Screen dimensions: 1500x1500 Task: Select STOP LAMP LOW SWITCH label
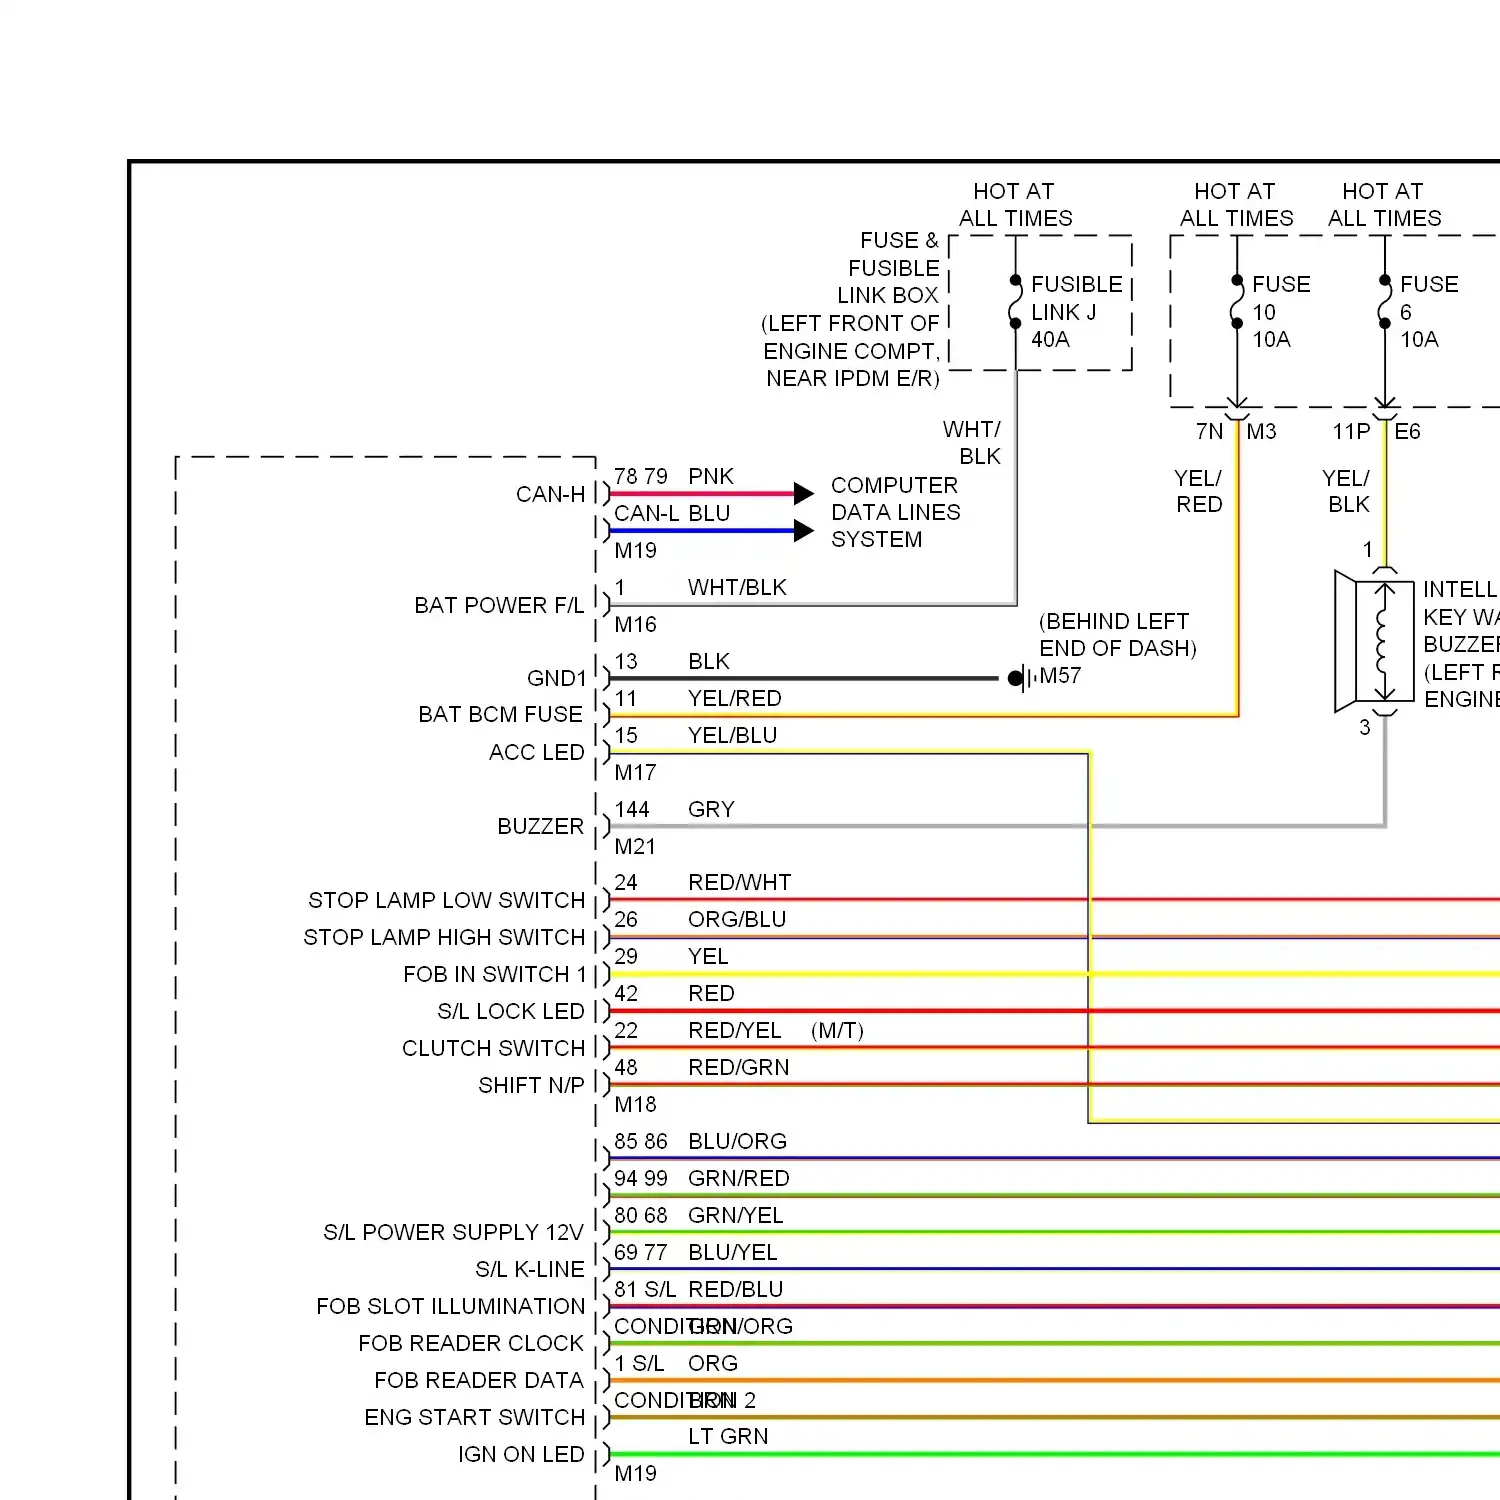pyautogui.click(x=446, y=900)
